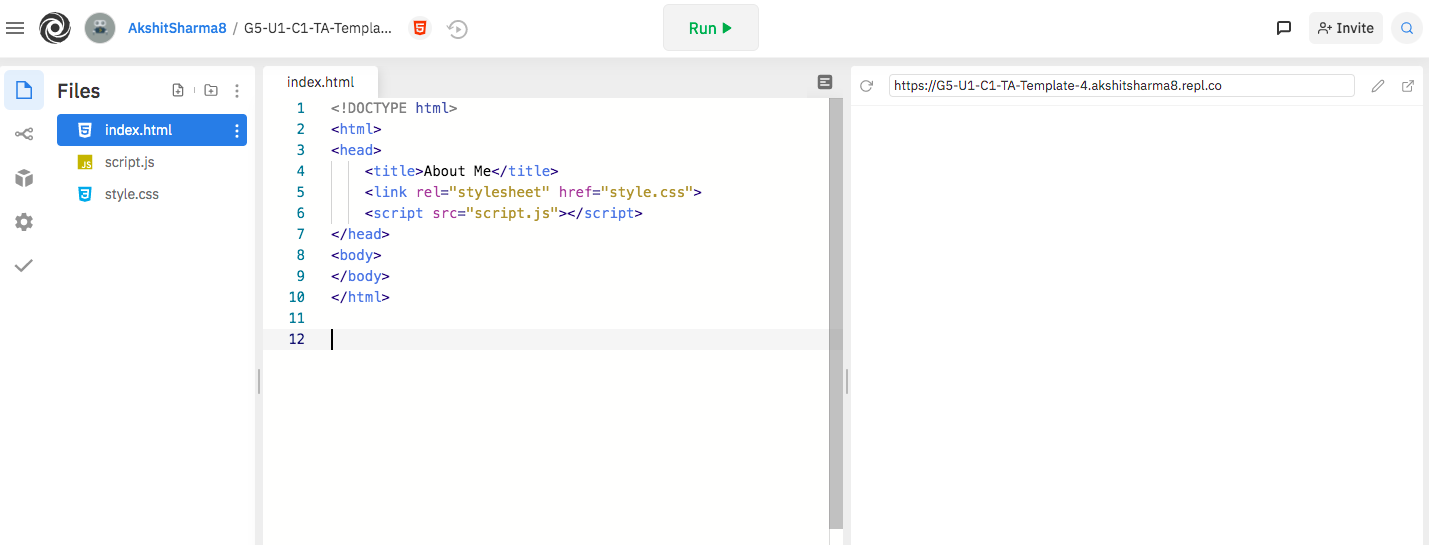Click the closing </html> tag
This screenshot has height=545, width=1429.
tap(360, 297)
